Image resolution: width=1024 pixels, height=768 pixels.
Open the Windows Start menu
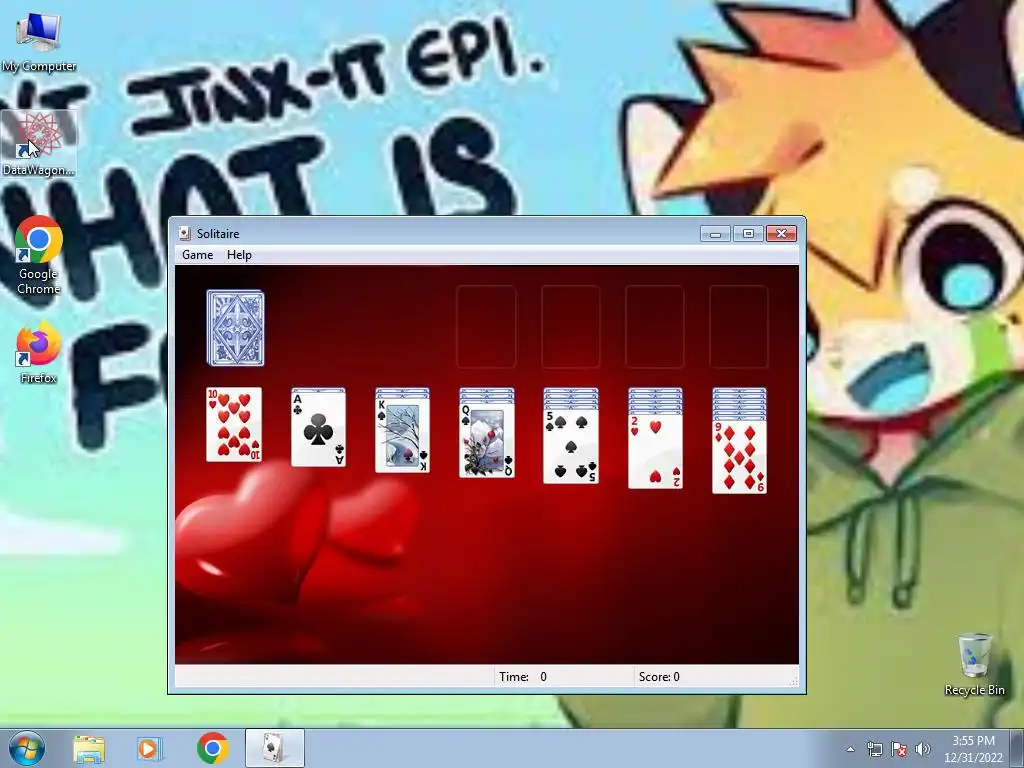pyautogui.click(x=27, y=748)
